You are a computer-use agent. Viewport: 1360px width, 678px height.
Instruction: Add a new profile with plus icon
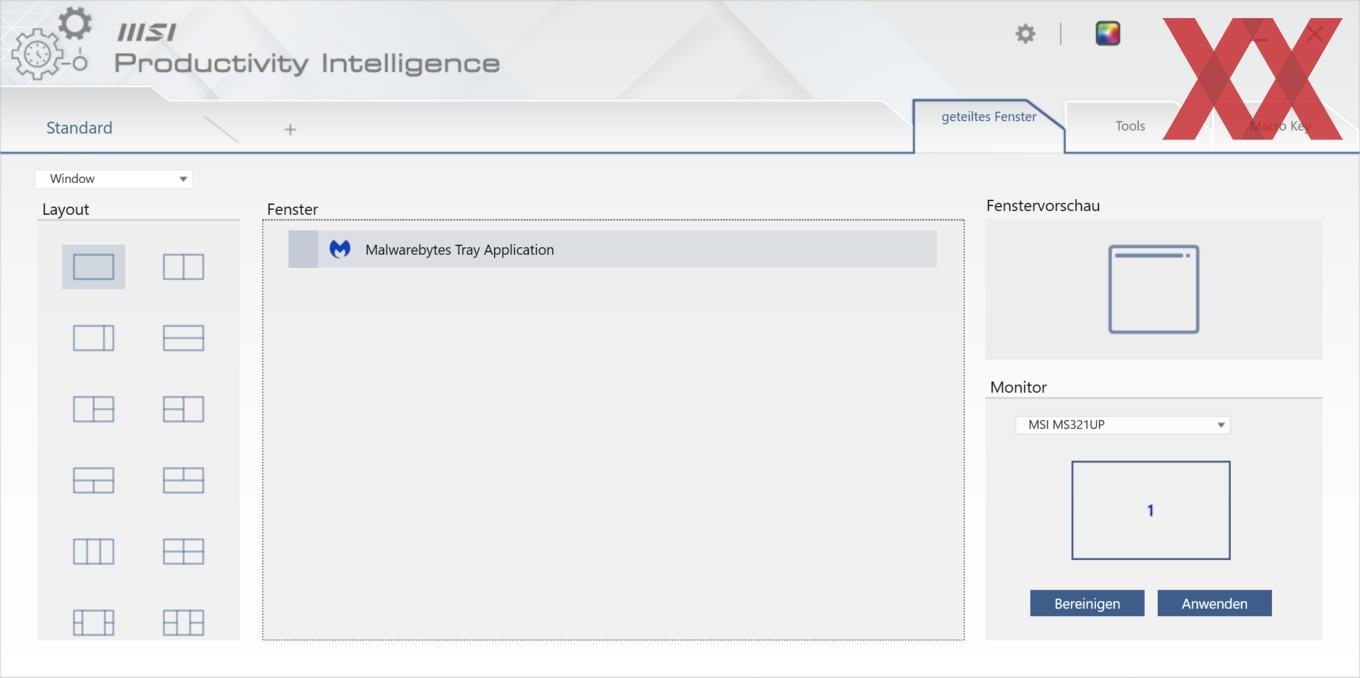click(x=290, y=129)
